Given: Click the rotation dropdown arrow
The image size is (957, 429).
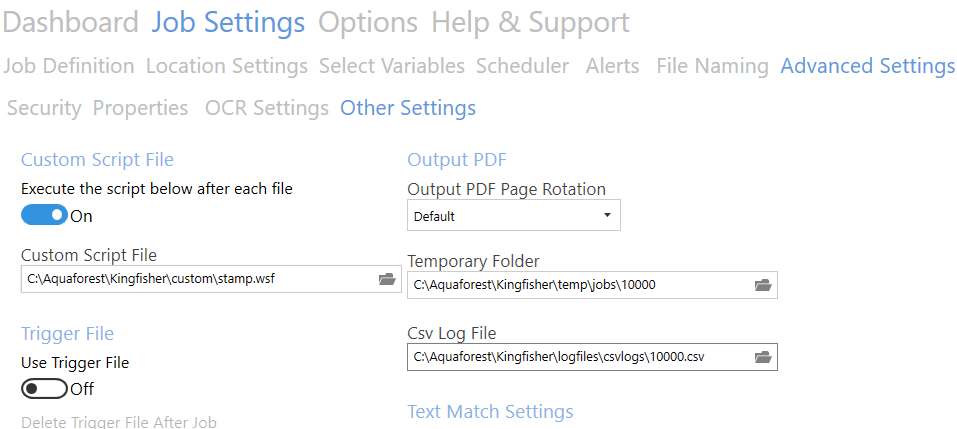Looking at the screenshot, I should click(607, 215).
